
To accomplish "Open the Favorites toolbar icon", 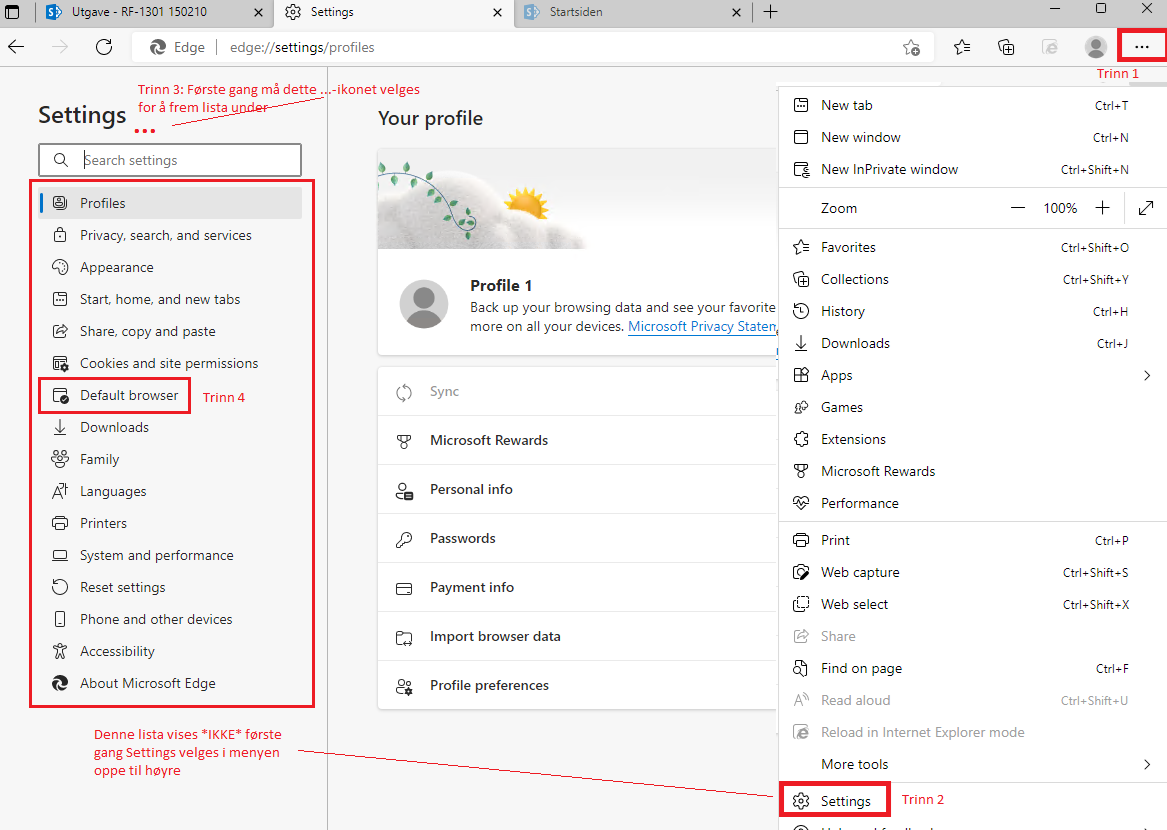I will (x=962, y=48).
